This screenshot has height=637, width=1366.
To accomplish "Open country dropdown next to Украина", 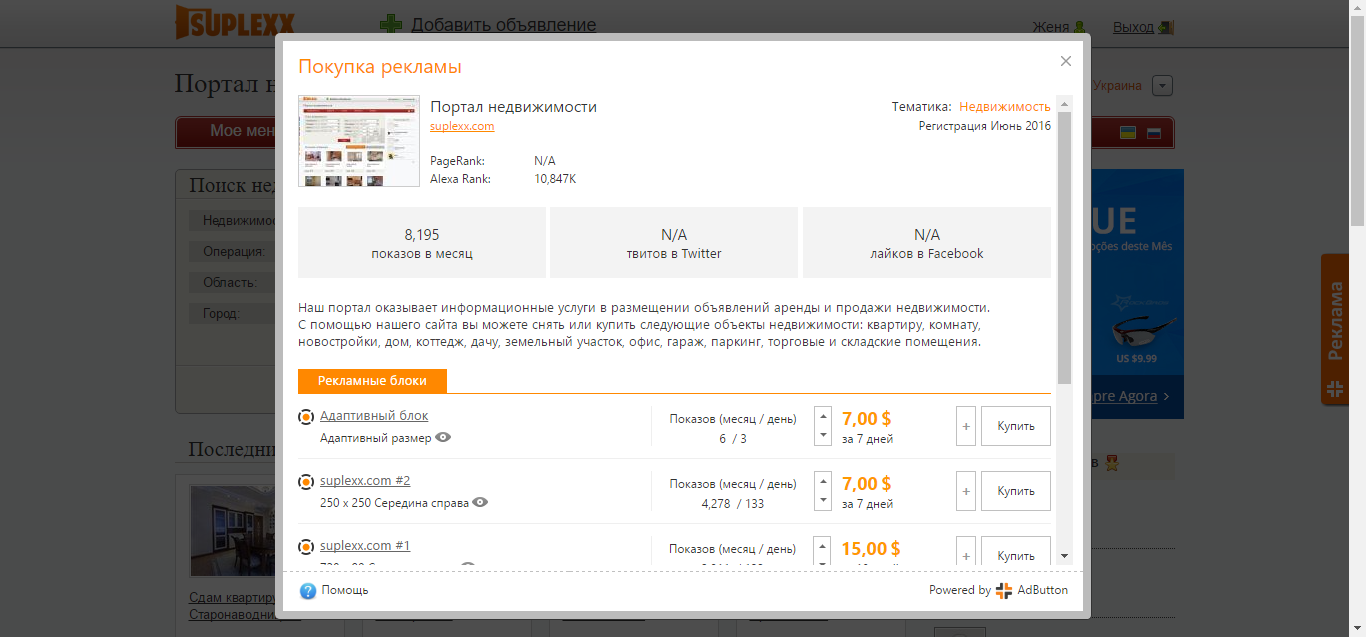I will [x=1162, y=86].
